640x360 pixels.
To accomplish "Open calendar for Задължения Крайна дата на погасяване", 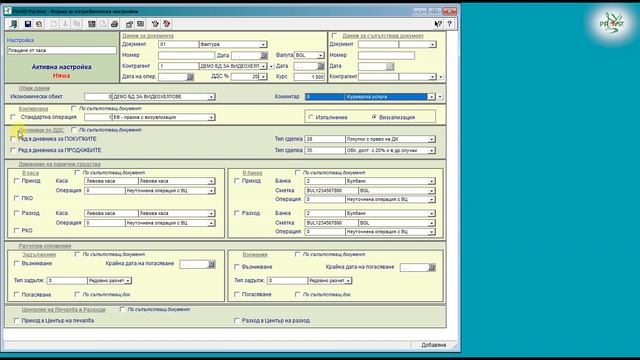I will pos(211,264).
